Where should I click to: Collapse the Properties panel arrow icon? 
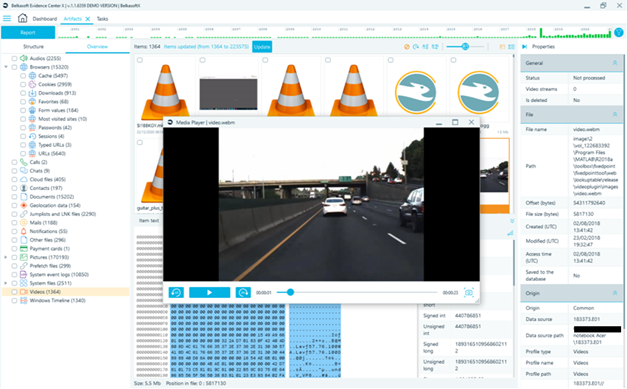524,47
